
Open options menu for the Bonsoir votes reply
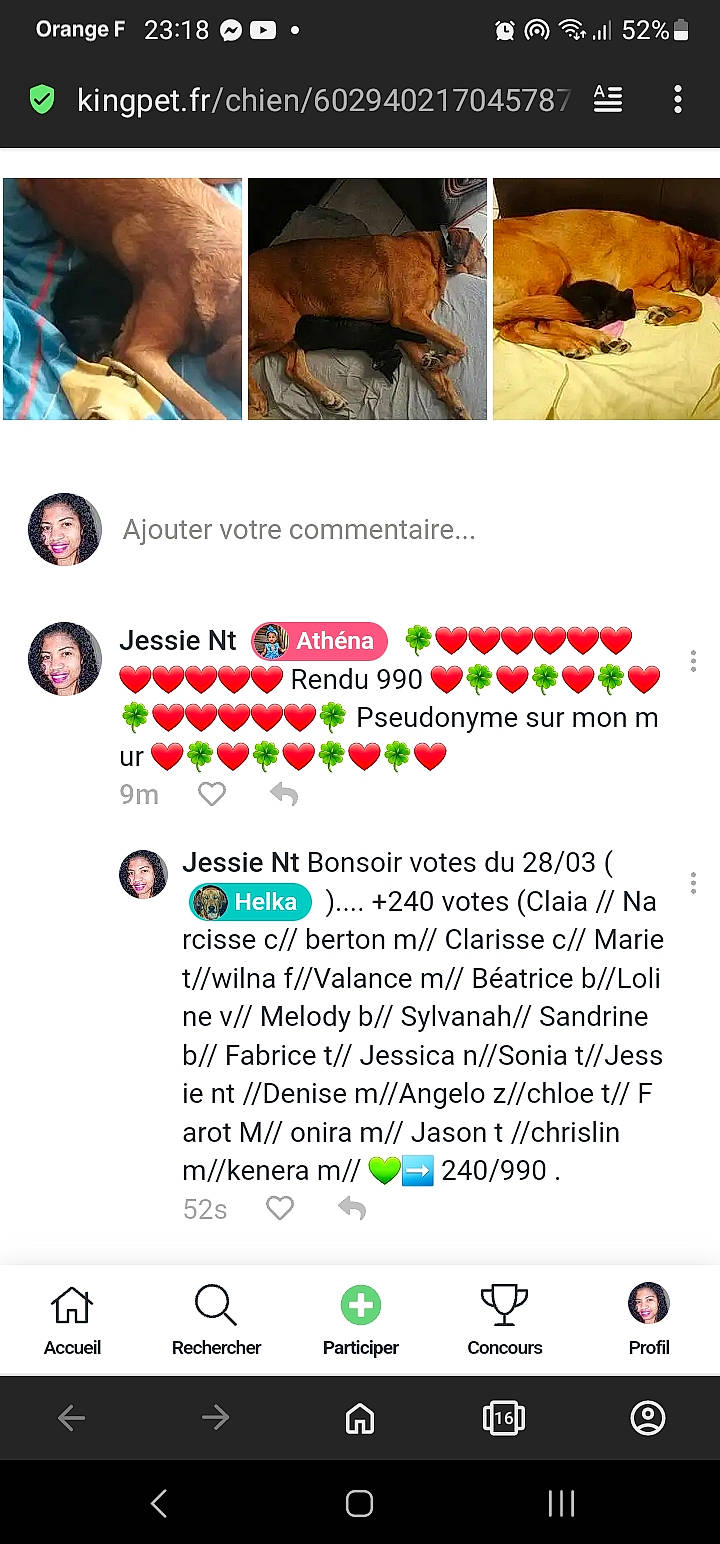pos(693,883)
